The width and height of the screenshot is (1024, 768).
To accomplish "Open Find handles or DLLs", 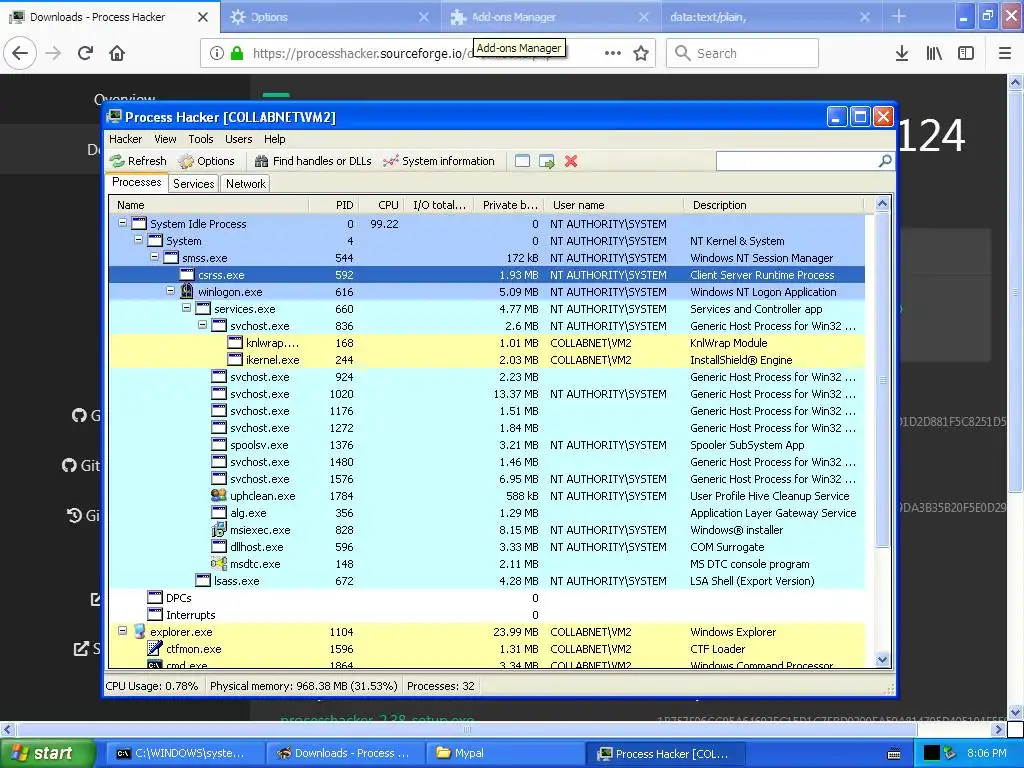I will pyautogui.click(x=313, y=161).
